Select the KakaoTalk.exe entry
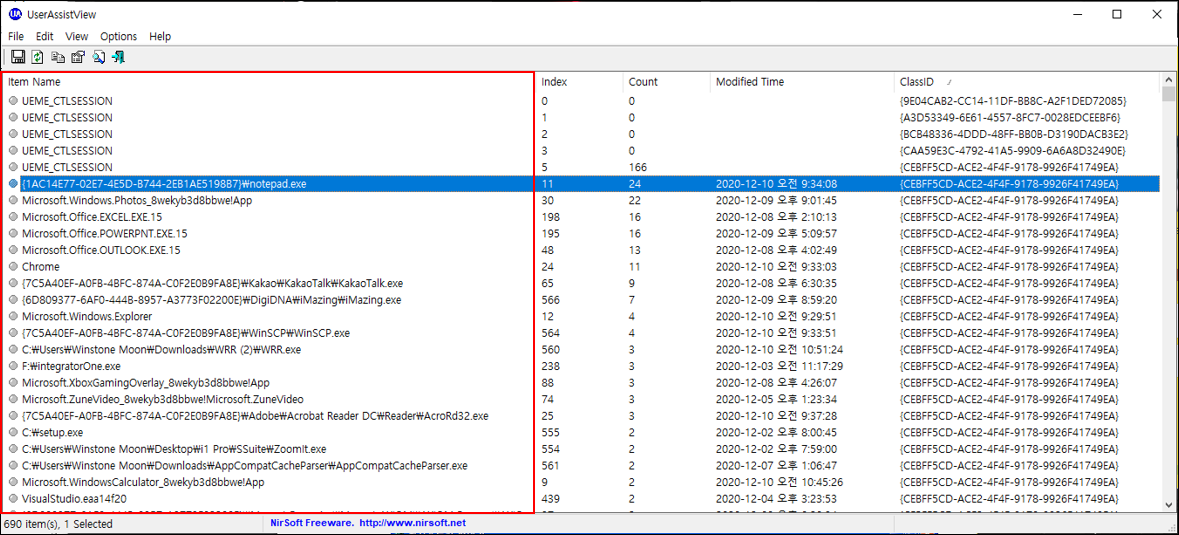 click(x=213, y=283)
